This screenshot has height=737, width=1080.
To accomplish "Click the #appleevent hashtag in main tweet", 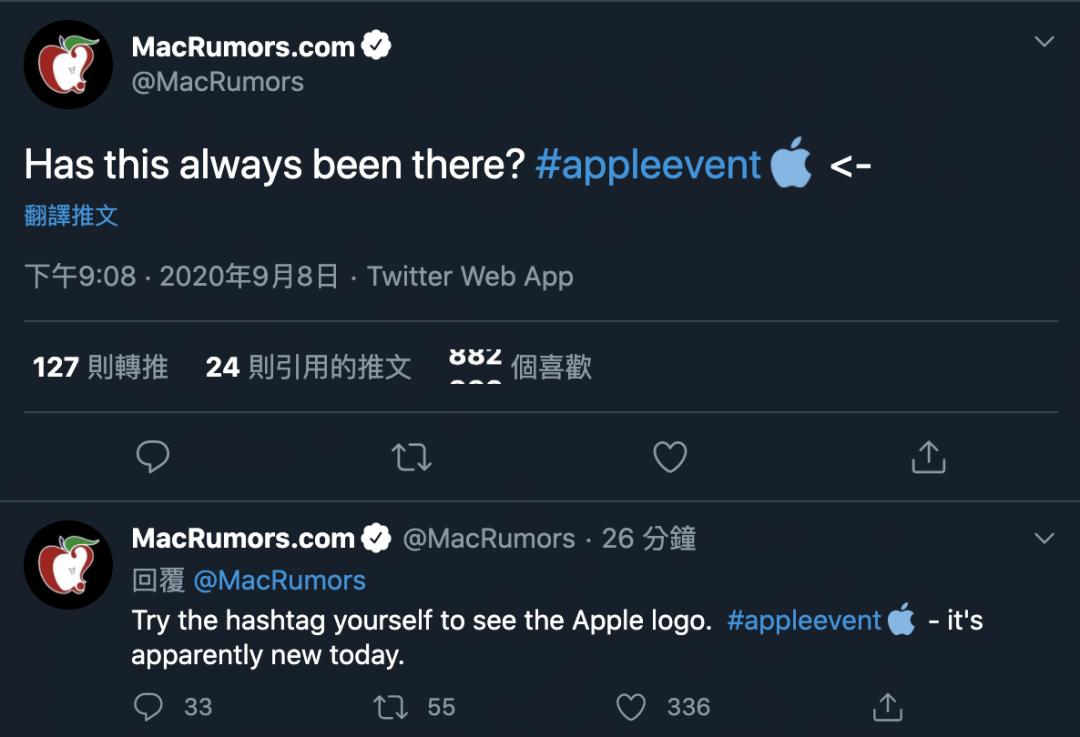I will (x=648, y=165).
